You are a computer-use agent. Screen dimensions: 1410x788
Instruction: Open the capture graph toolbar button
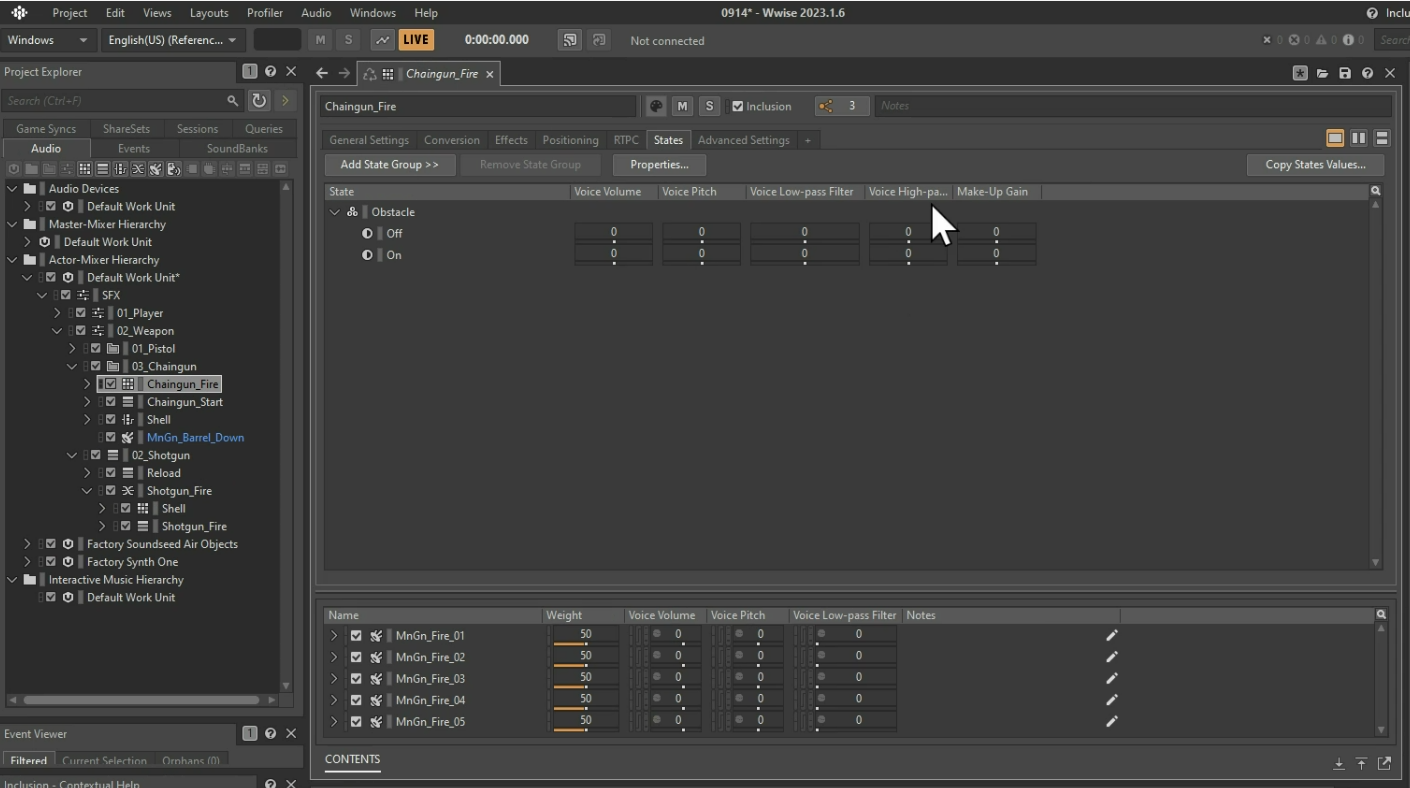[x=382, y=40]
